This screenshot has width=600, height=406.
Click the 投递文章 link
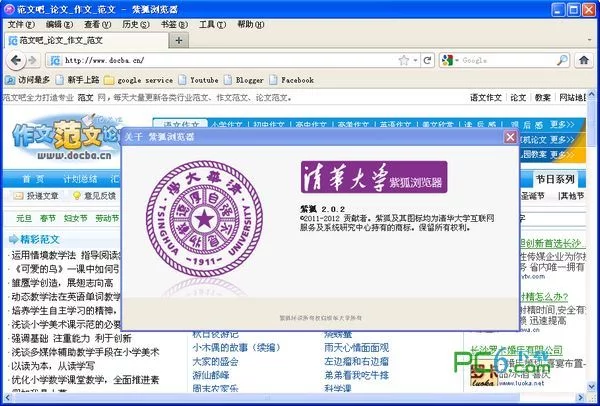coord(36,196)
